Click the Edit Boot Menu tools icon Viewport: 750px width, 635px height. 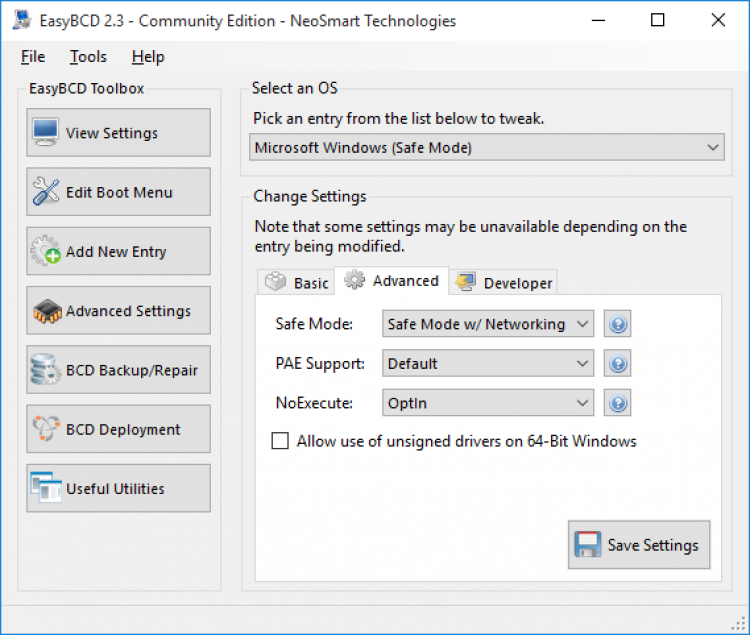(46, 192)
